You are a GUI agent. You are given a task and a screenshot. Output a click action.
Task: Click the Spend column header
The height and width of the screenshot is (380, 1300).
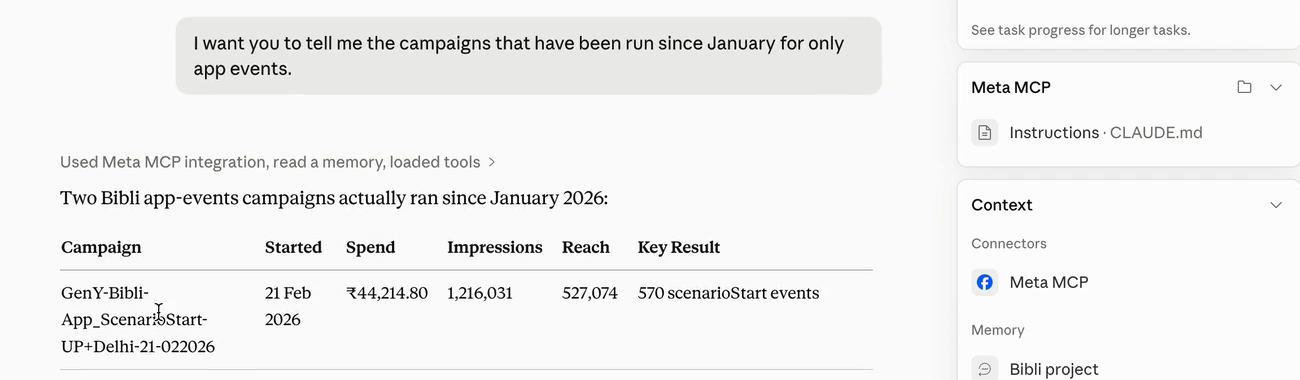pos(370,247)
